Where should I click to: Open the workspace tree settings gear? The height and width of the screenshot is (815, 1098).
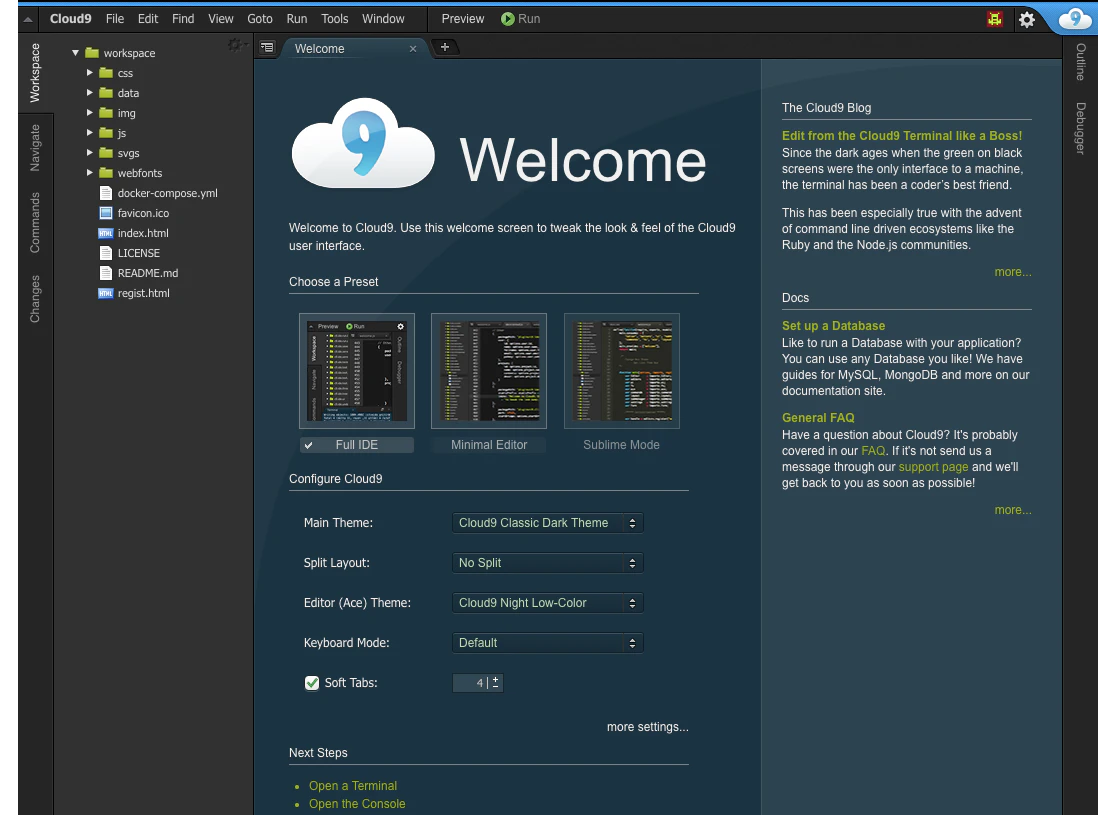pos(235,45)
